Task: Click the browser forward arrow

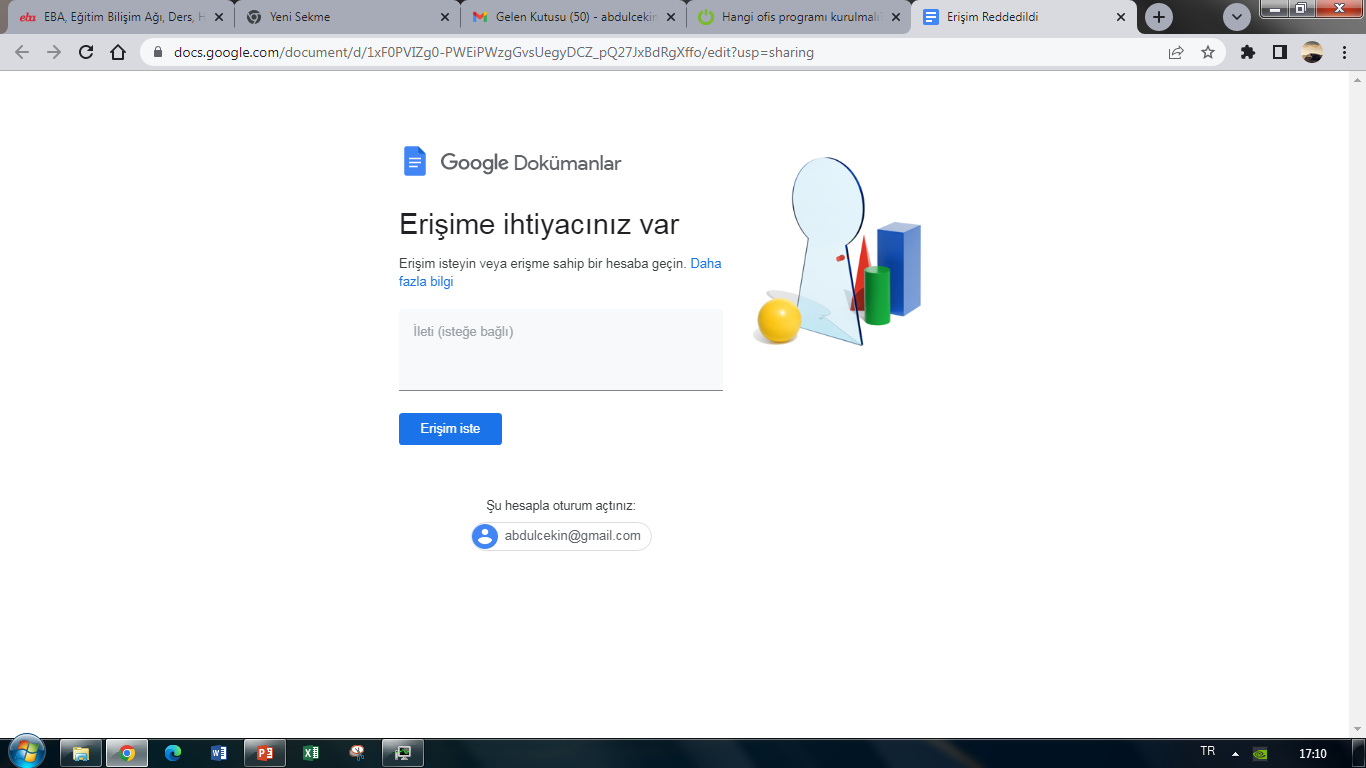Action: tap(54, 53)
